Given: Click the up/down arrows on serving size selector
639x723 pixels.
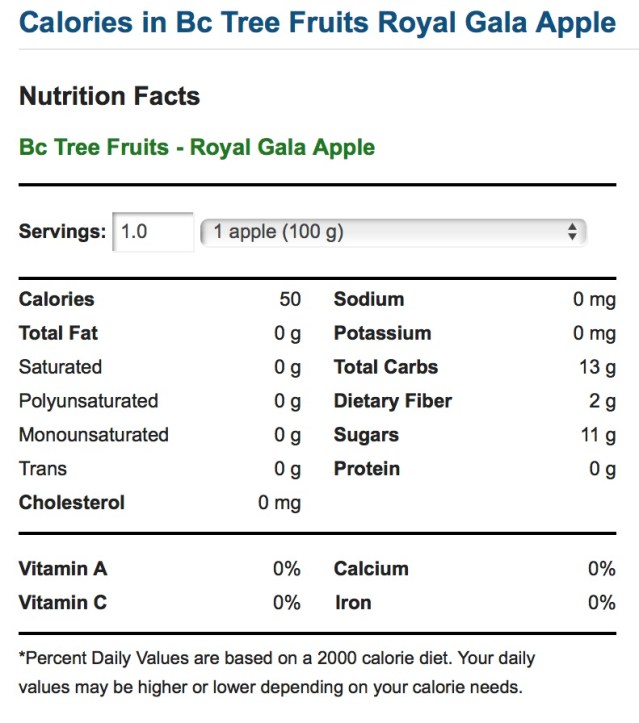Looking at the screenshot, I should click(x=571, y=232).
